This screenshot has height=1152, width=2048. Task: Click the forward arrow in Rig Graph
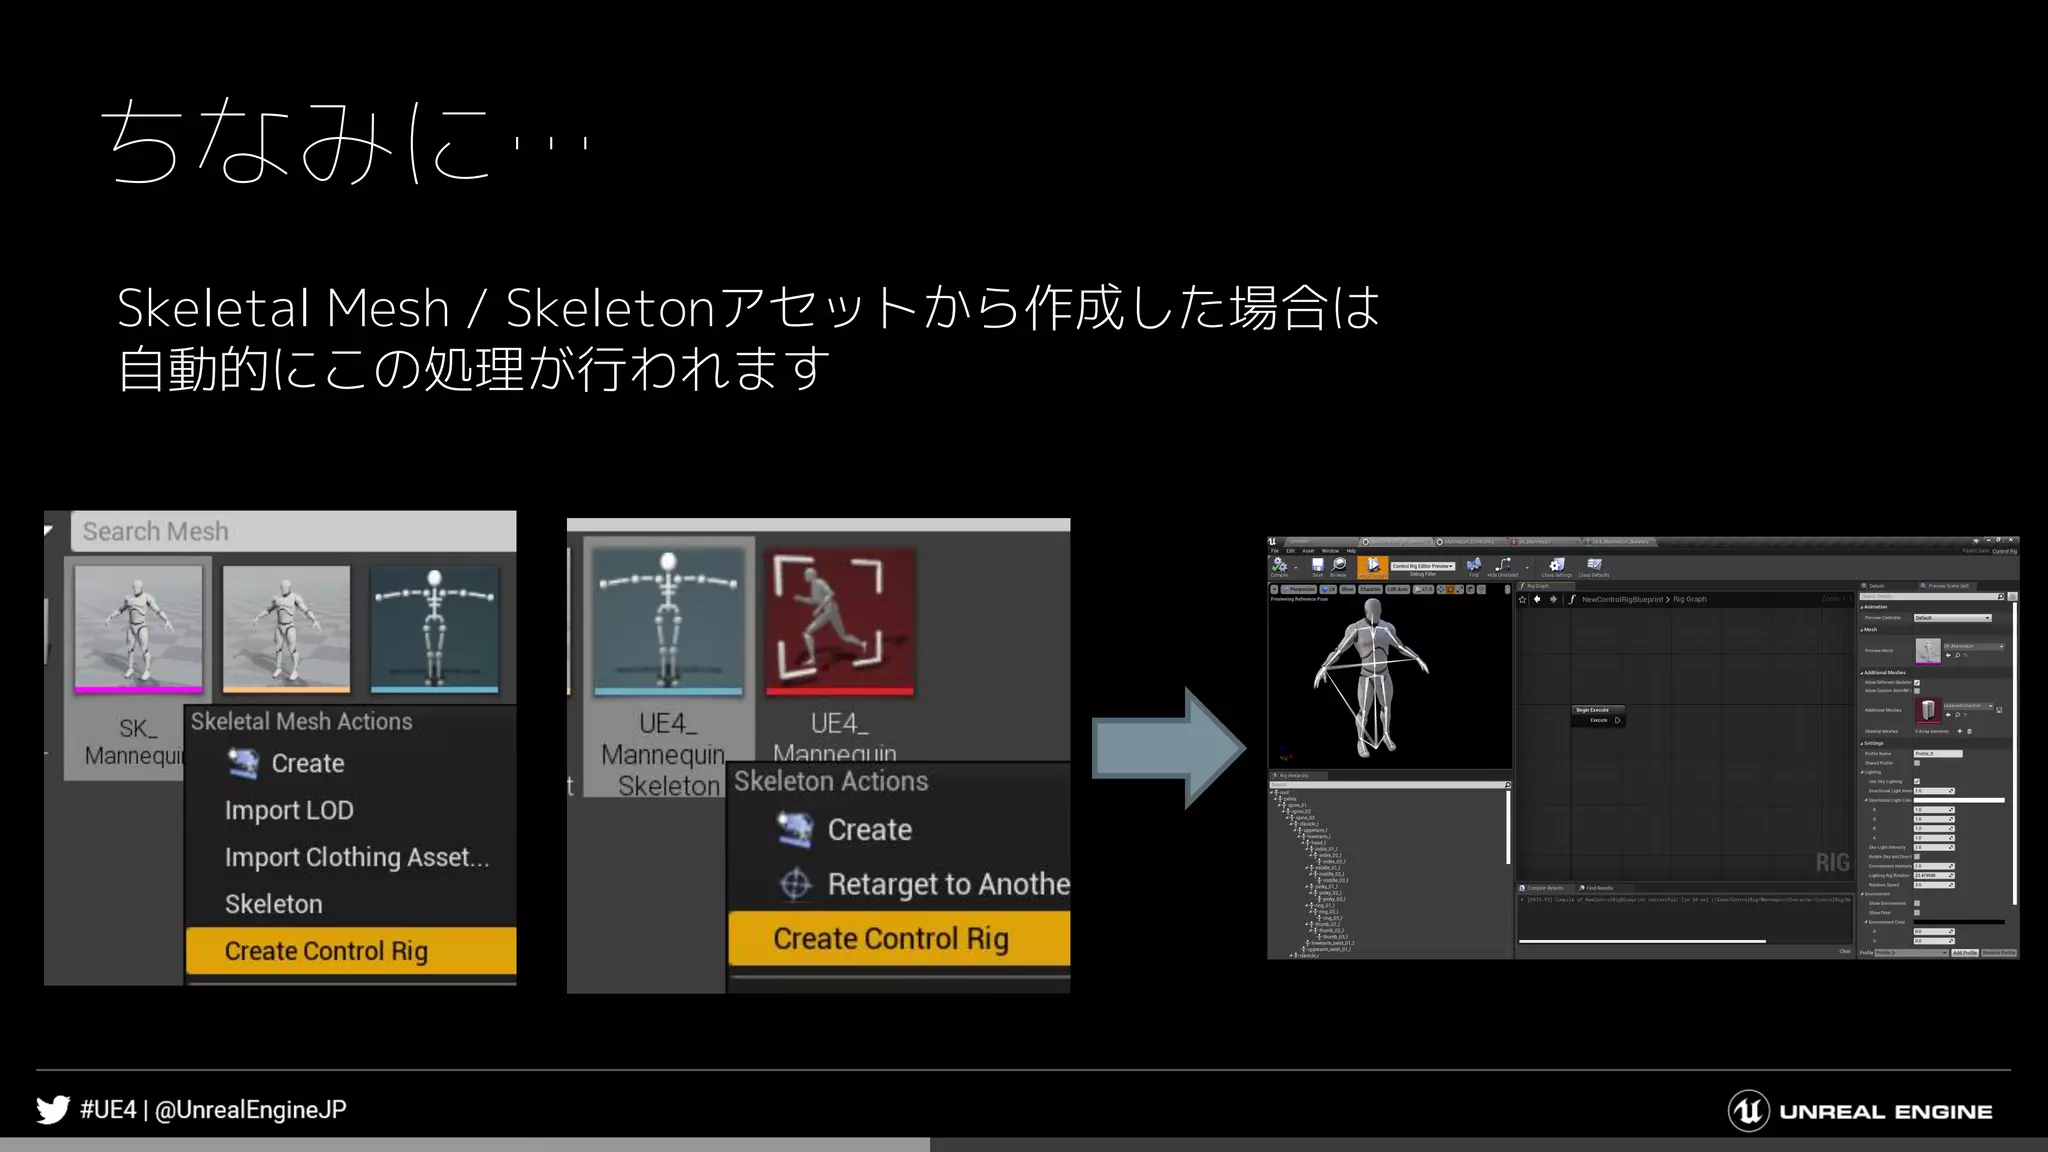[1553, 599]
